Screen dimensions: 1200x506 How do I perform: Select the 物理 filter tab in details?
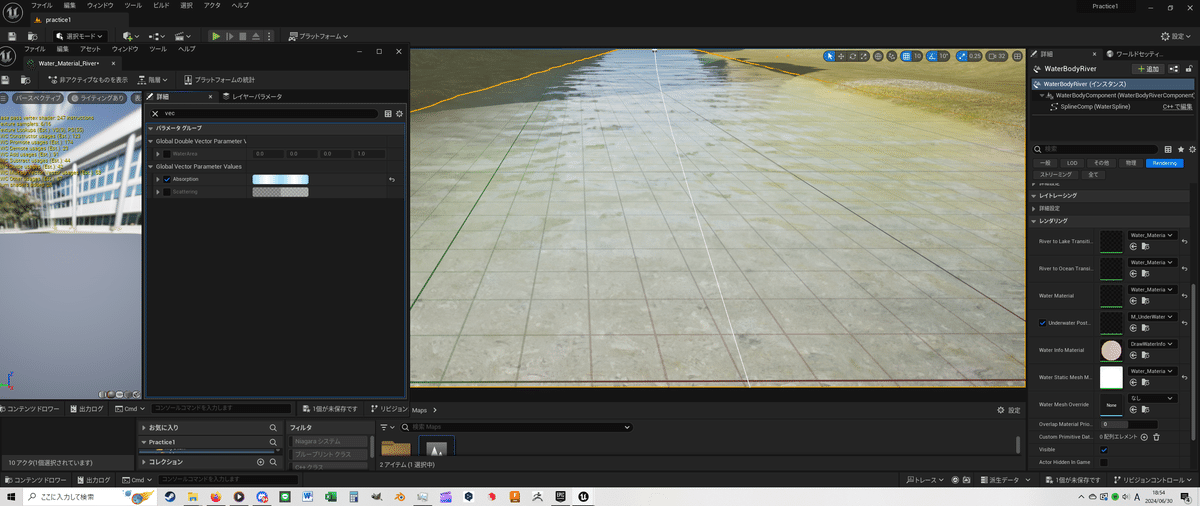1130,162
